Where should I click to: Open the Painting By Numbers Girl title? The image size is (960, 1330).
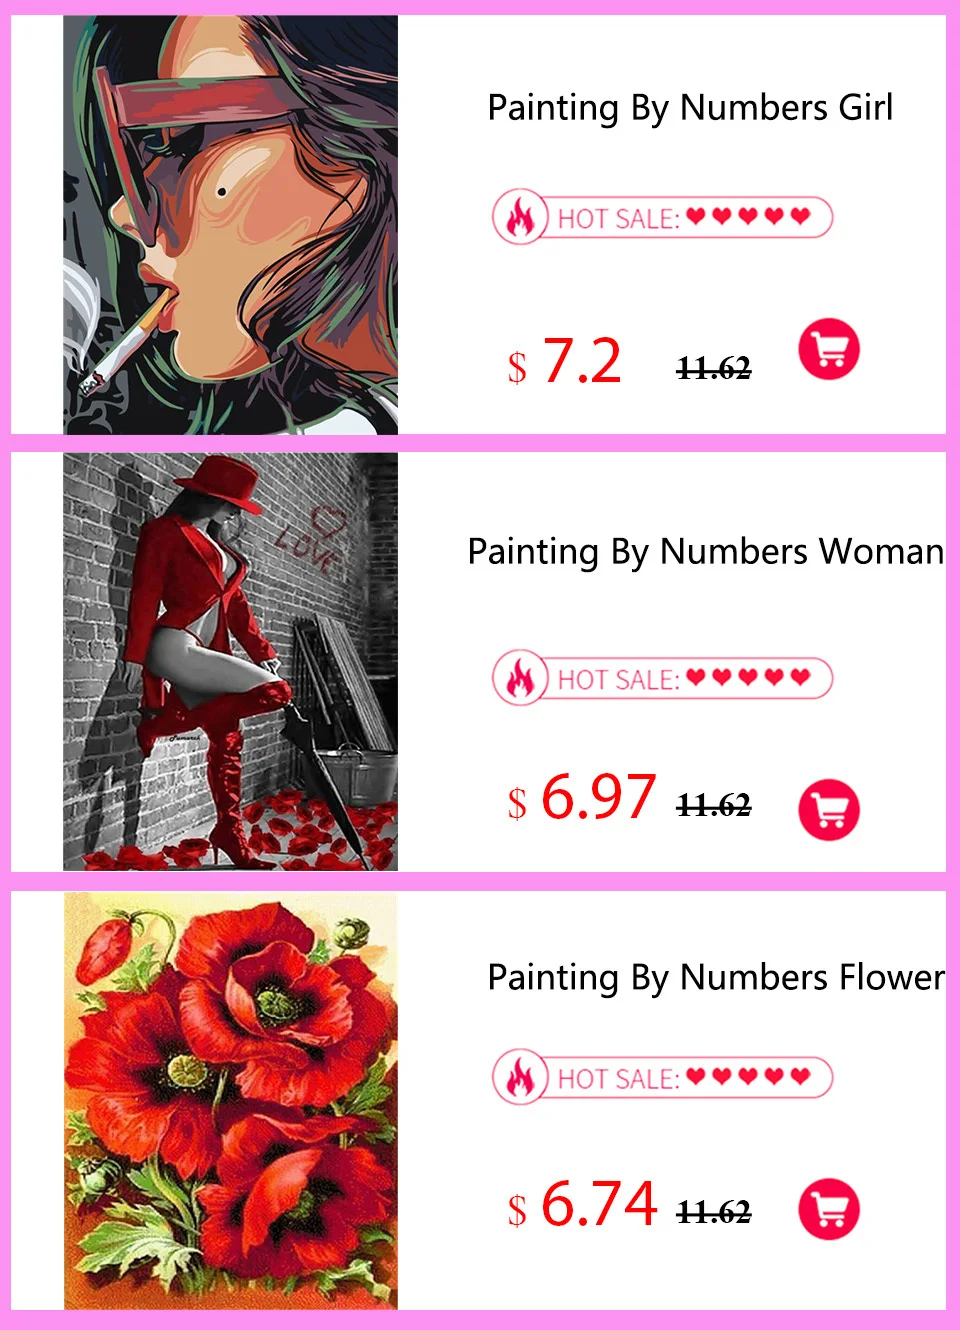(x=690, y=108)
